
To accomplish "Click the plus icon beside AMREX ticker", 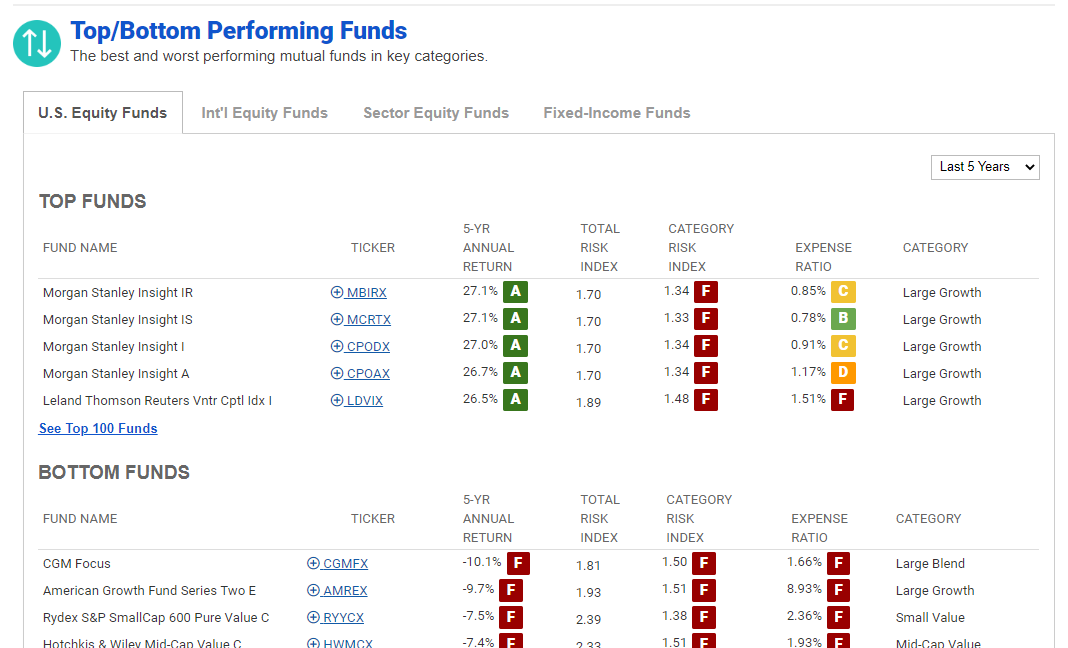I will (313, 590).
